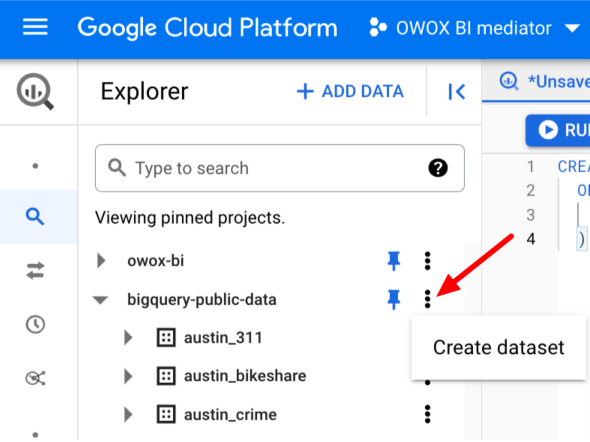Choose Create dataset from context menu
This screenshot has width=590, height=442.
(499, 347)
